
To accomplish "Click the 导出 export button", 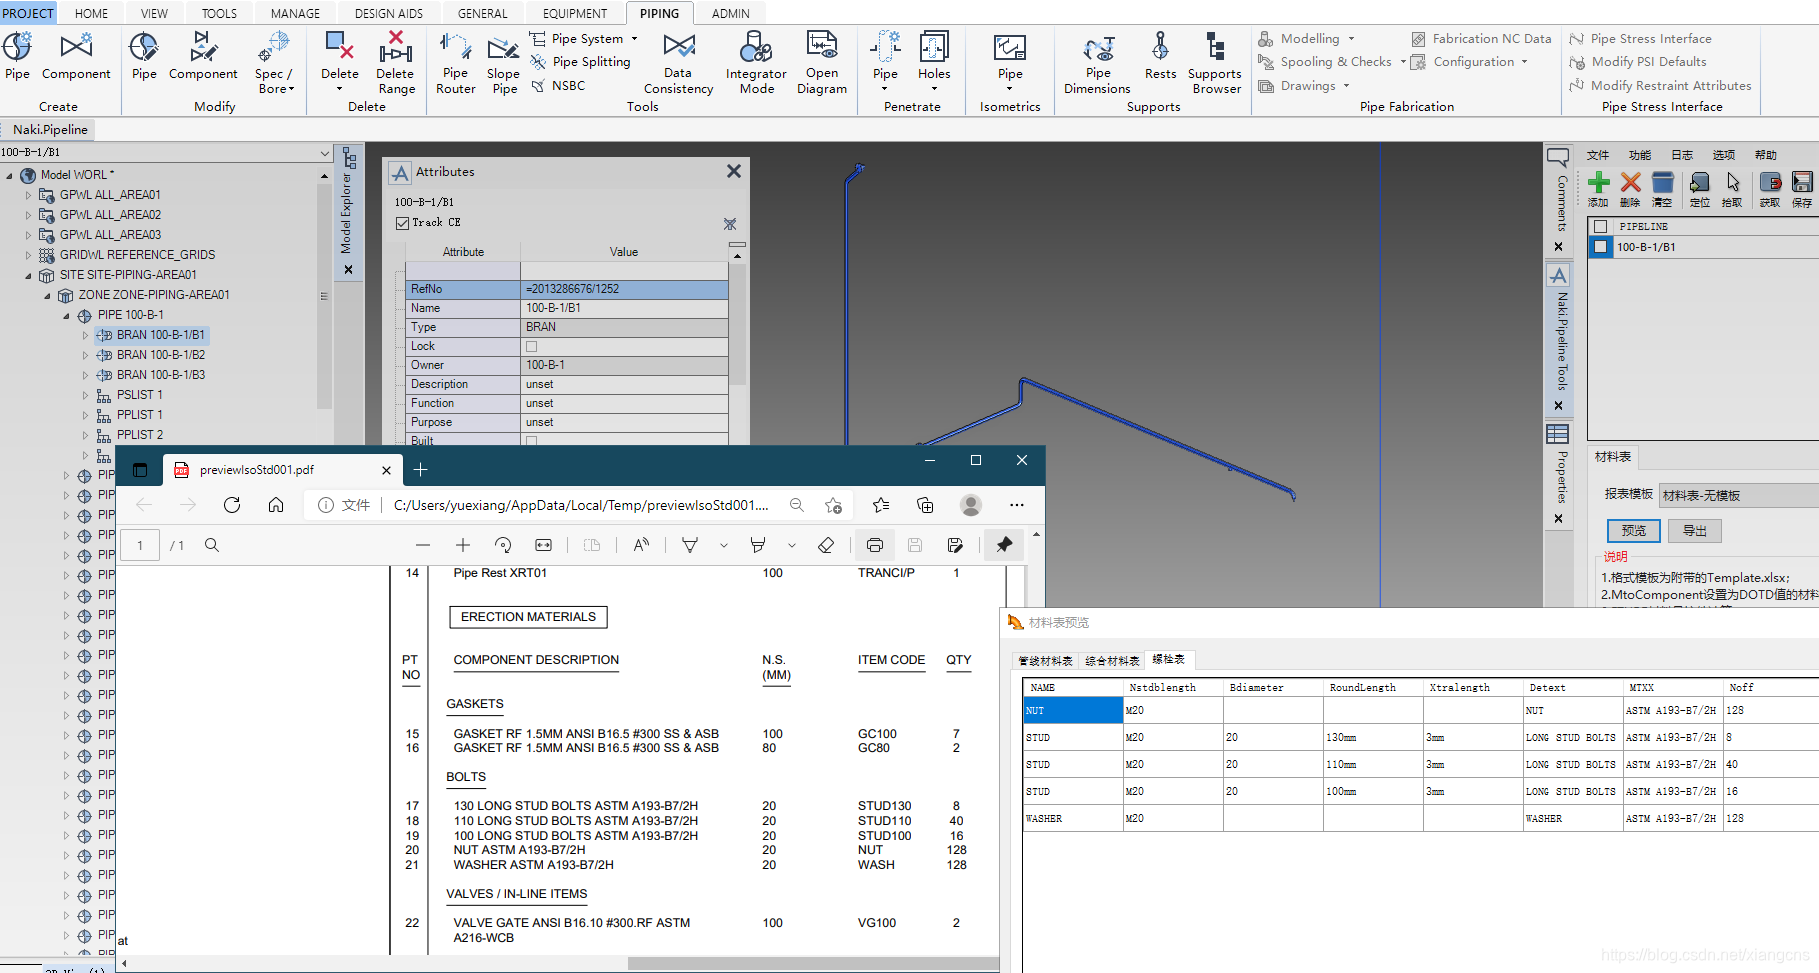I will click(x=1694, y=530).
